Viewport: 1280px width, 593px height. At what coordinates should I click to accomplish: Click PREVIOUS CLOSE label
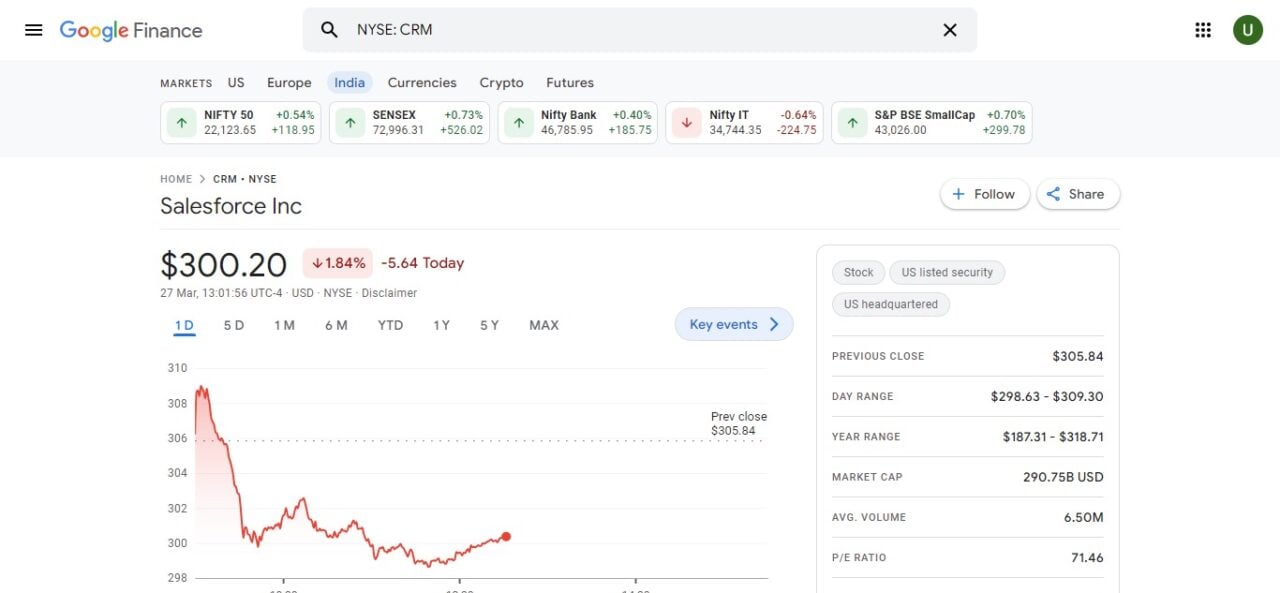click(x=878, y=356)
